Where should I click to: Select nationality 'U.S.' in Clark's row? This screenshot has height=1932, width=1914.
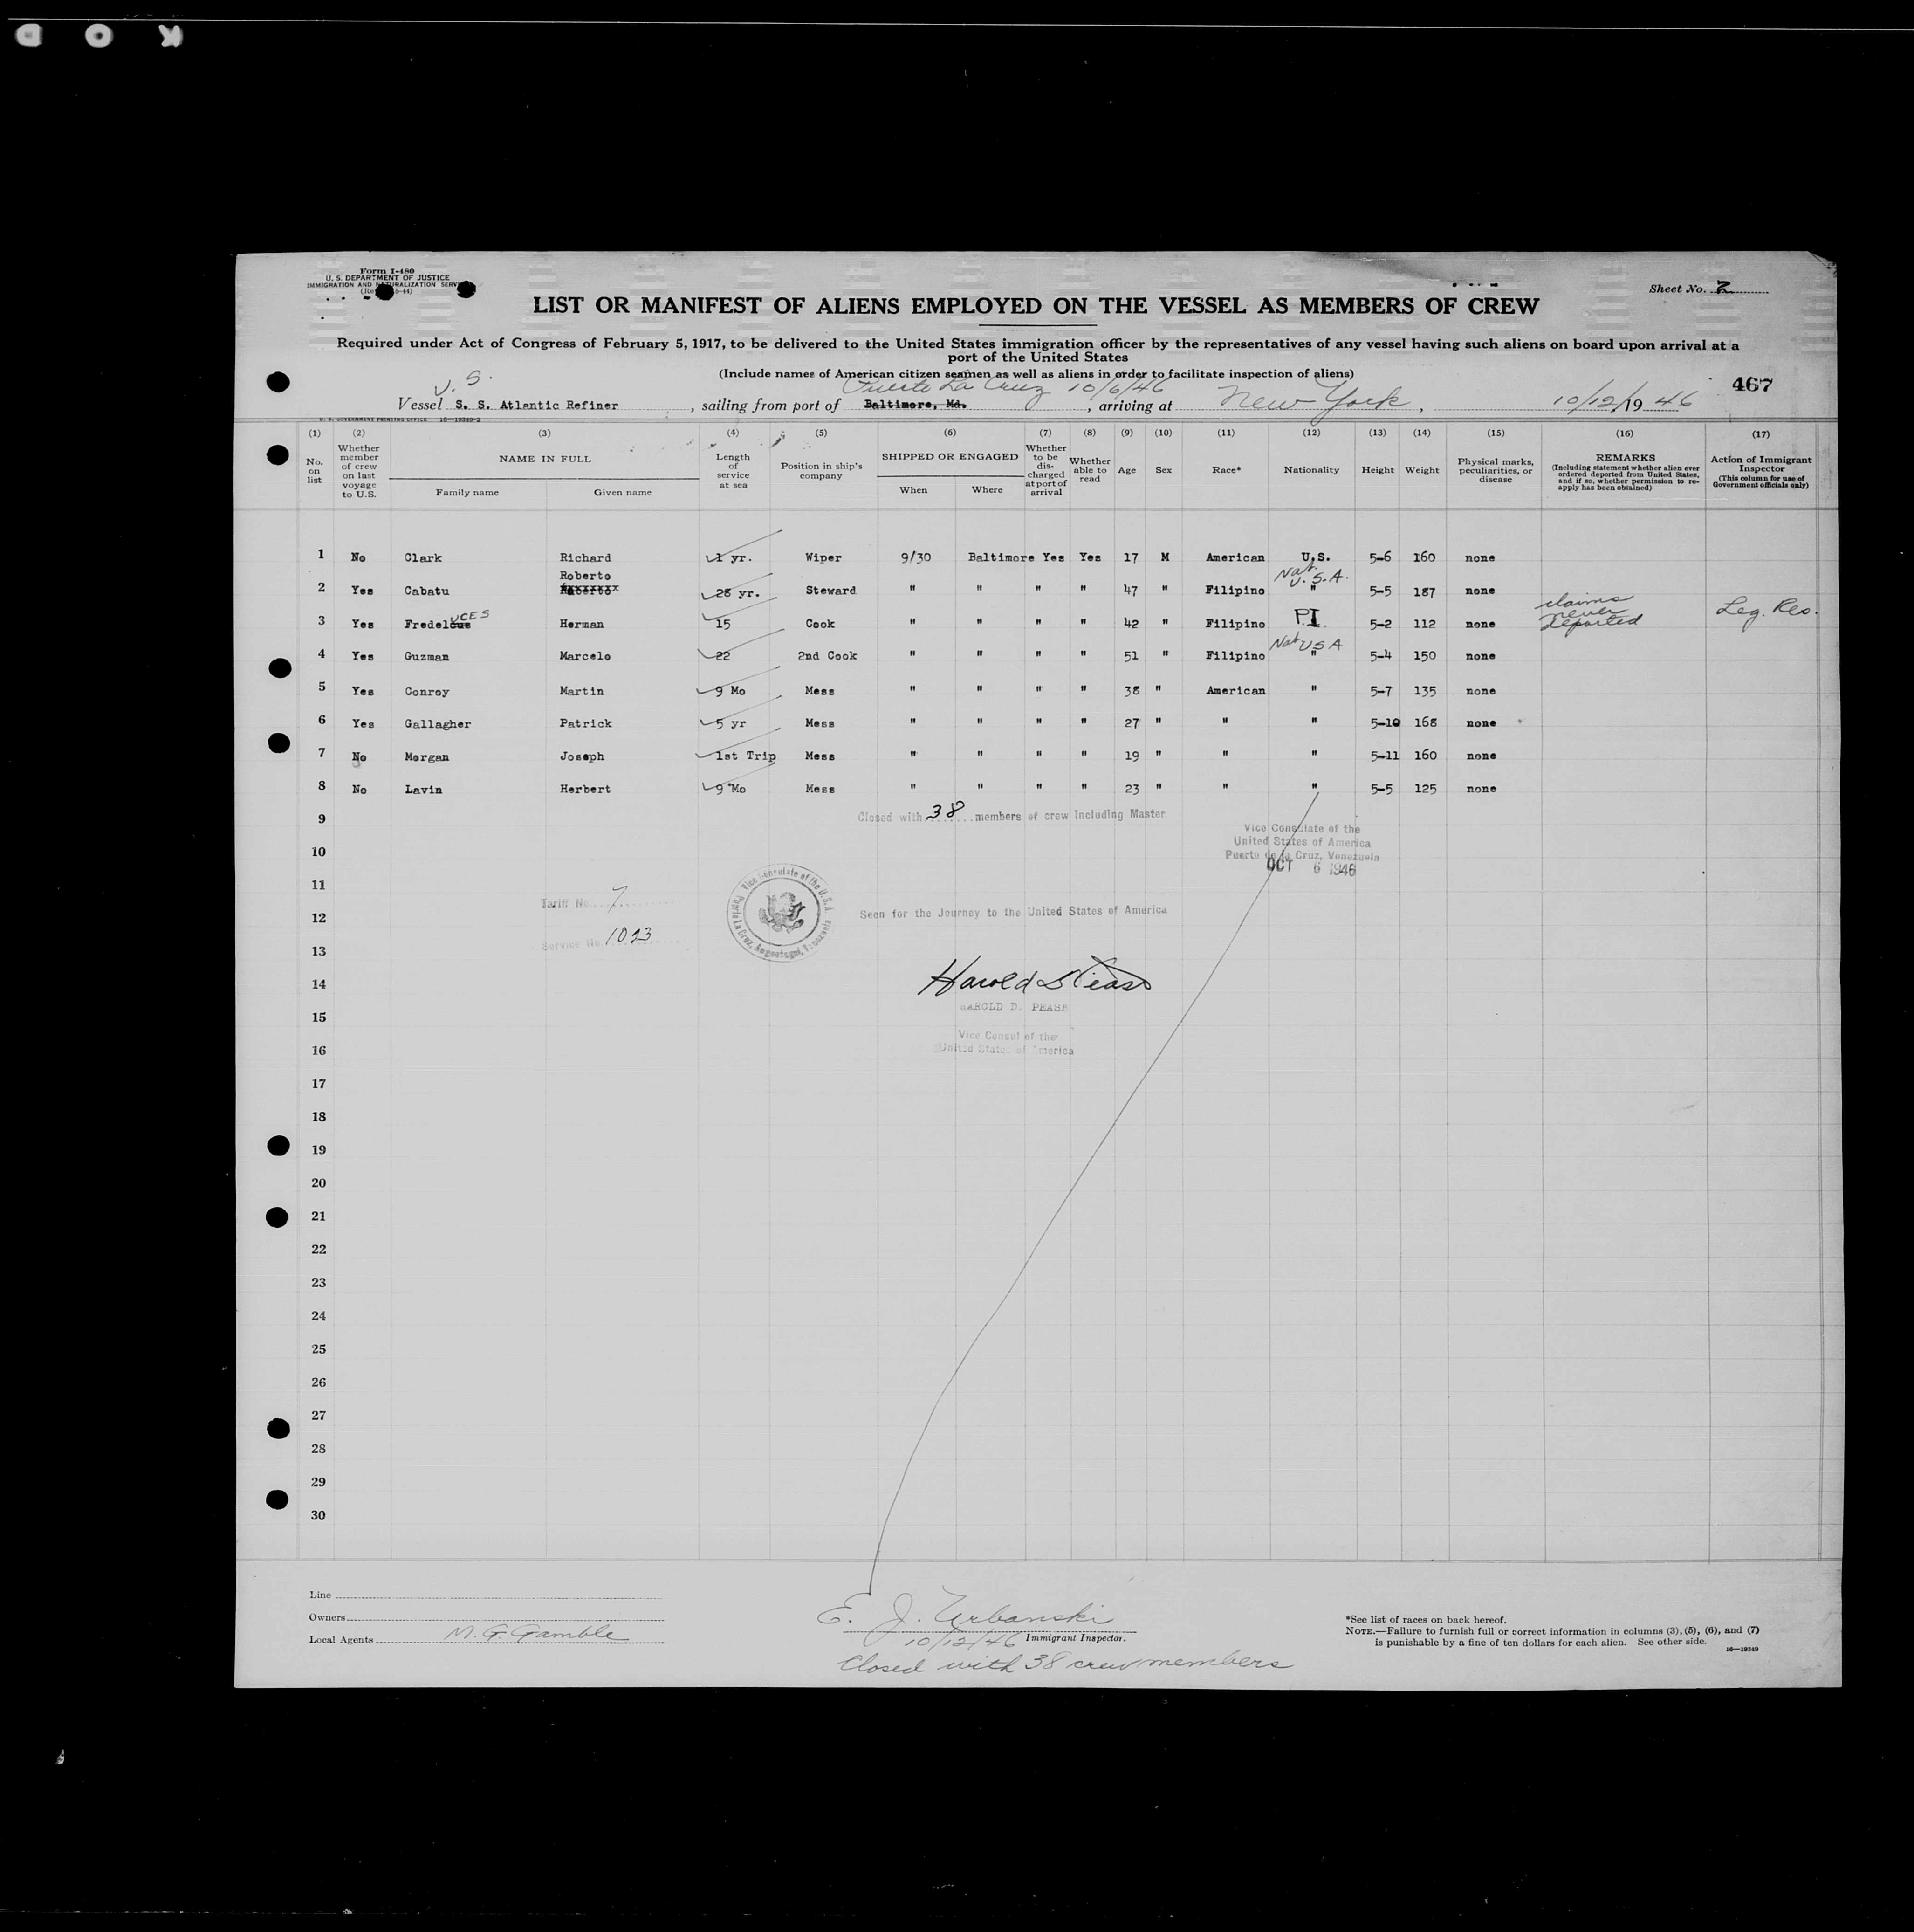pos(1316,558)
